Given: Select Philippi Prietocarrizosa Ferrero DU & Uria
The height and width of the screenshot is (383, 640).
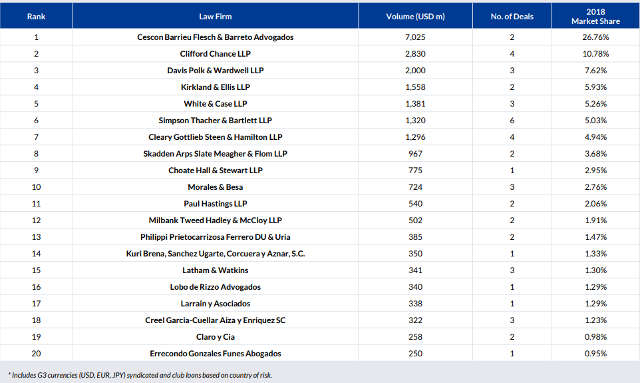Looking at the screenshot, I should (216, 237).
